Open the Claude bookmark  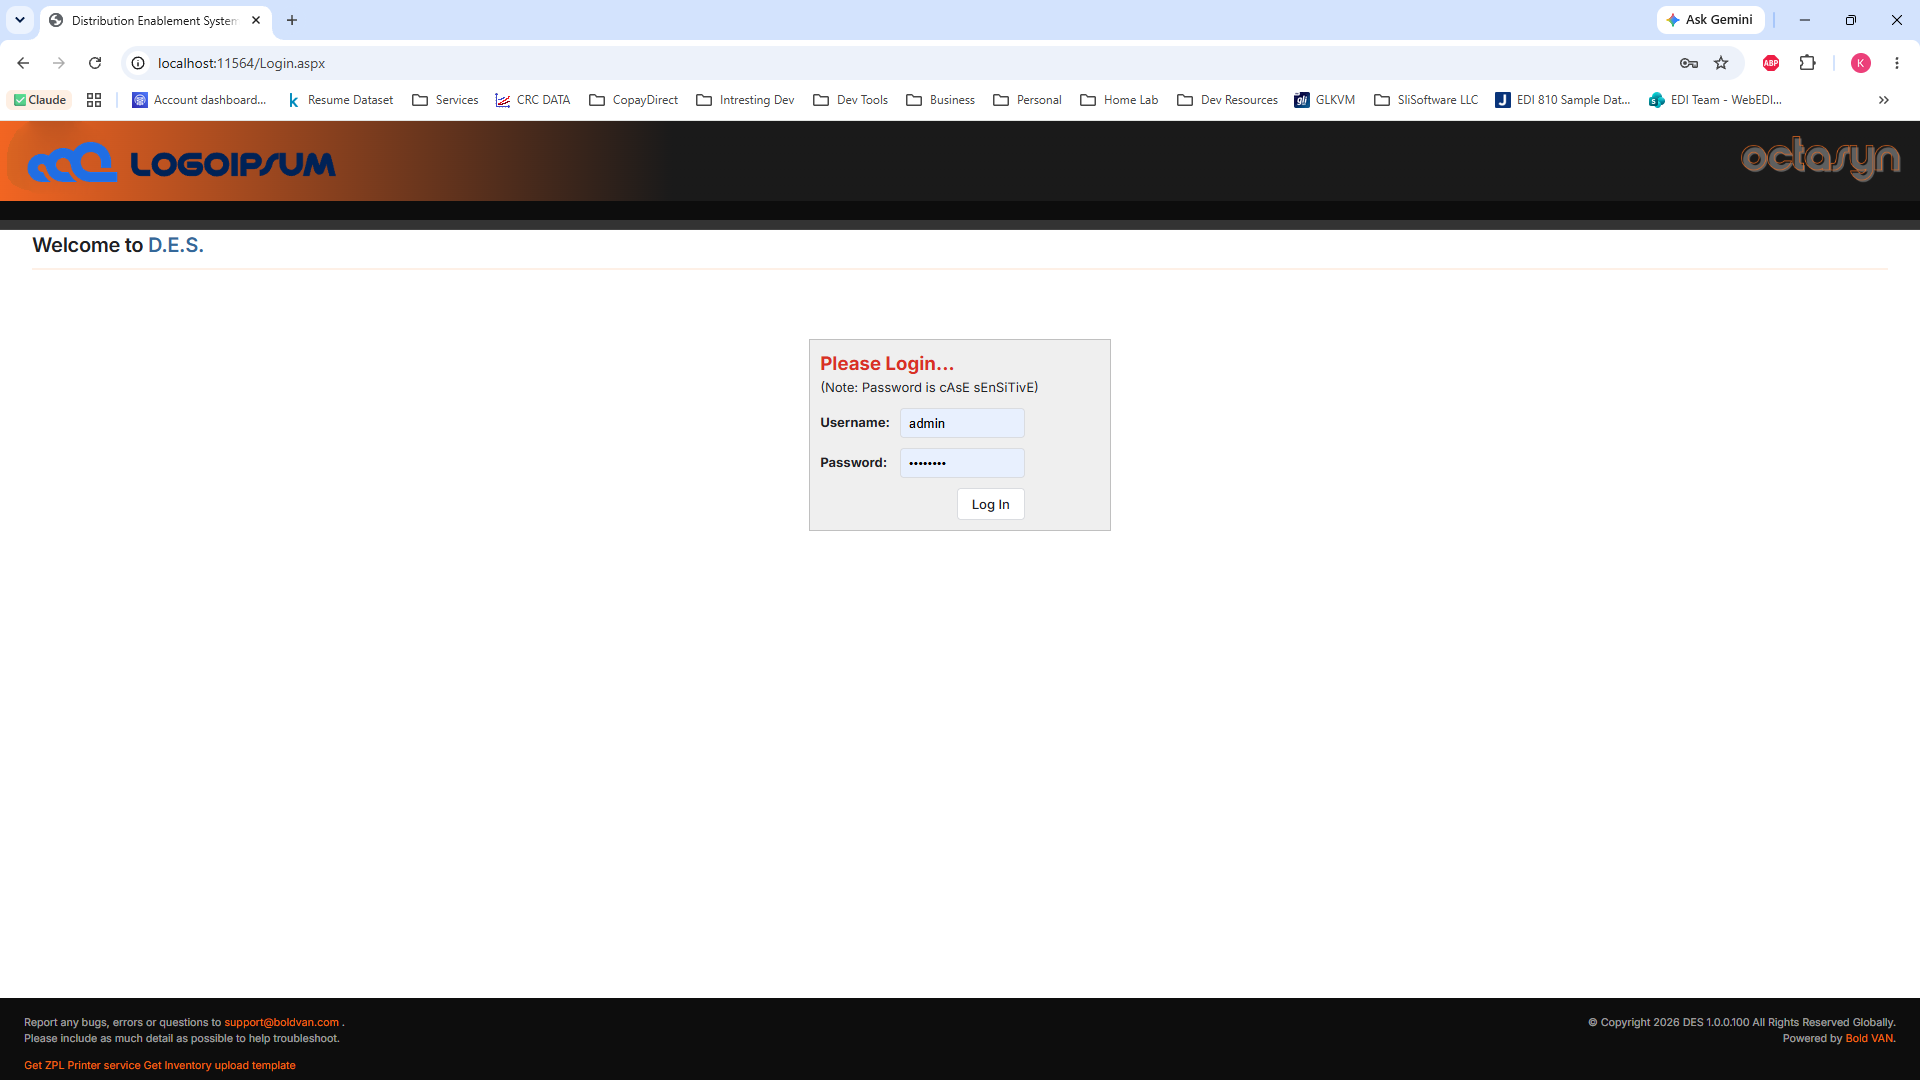[40, 100]
